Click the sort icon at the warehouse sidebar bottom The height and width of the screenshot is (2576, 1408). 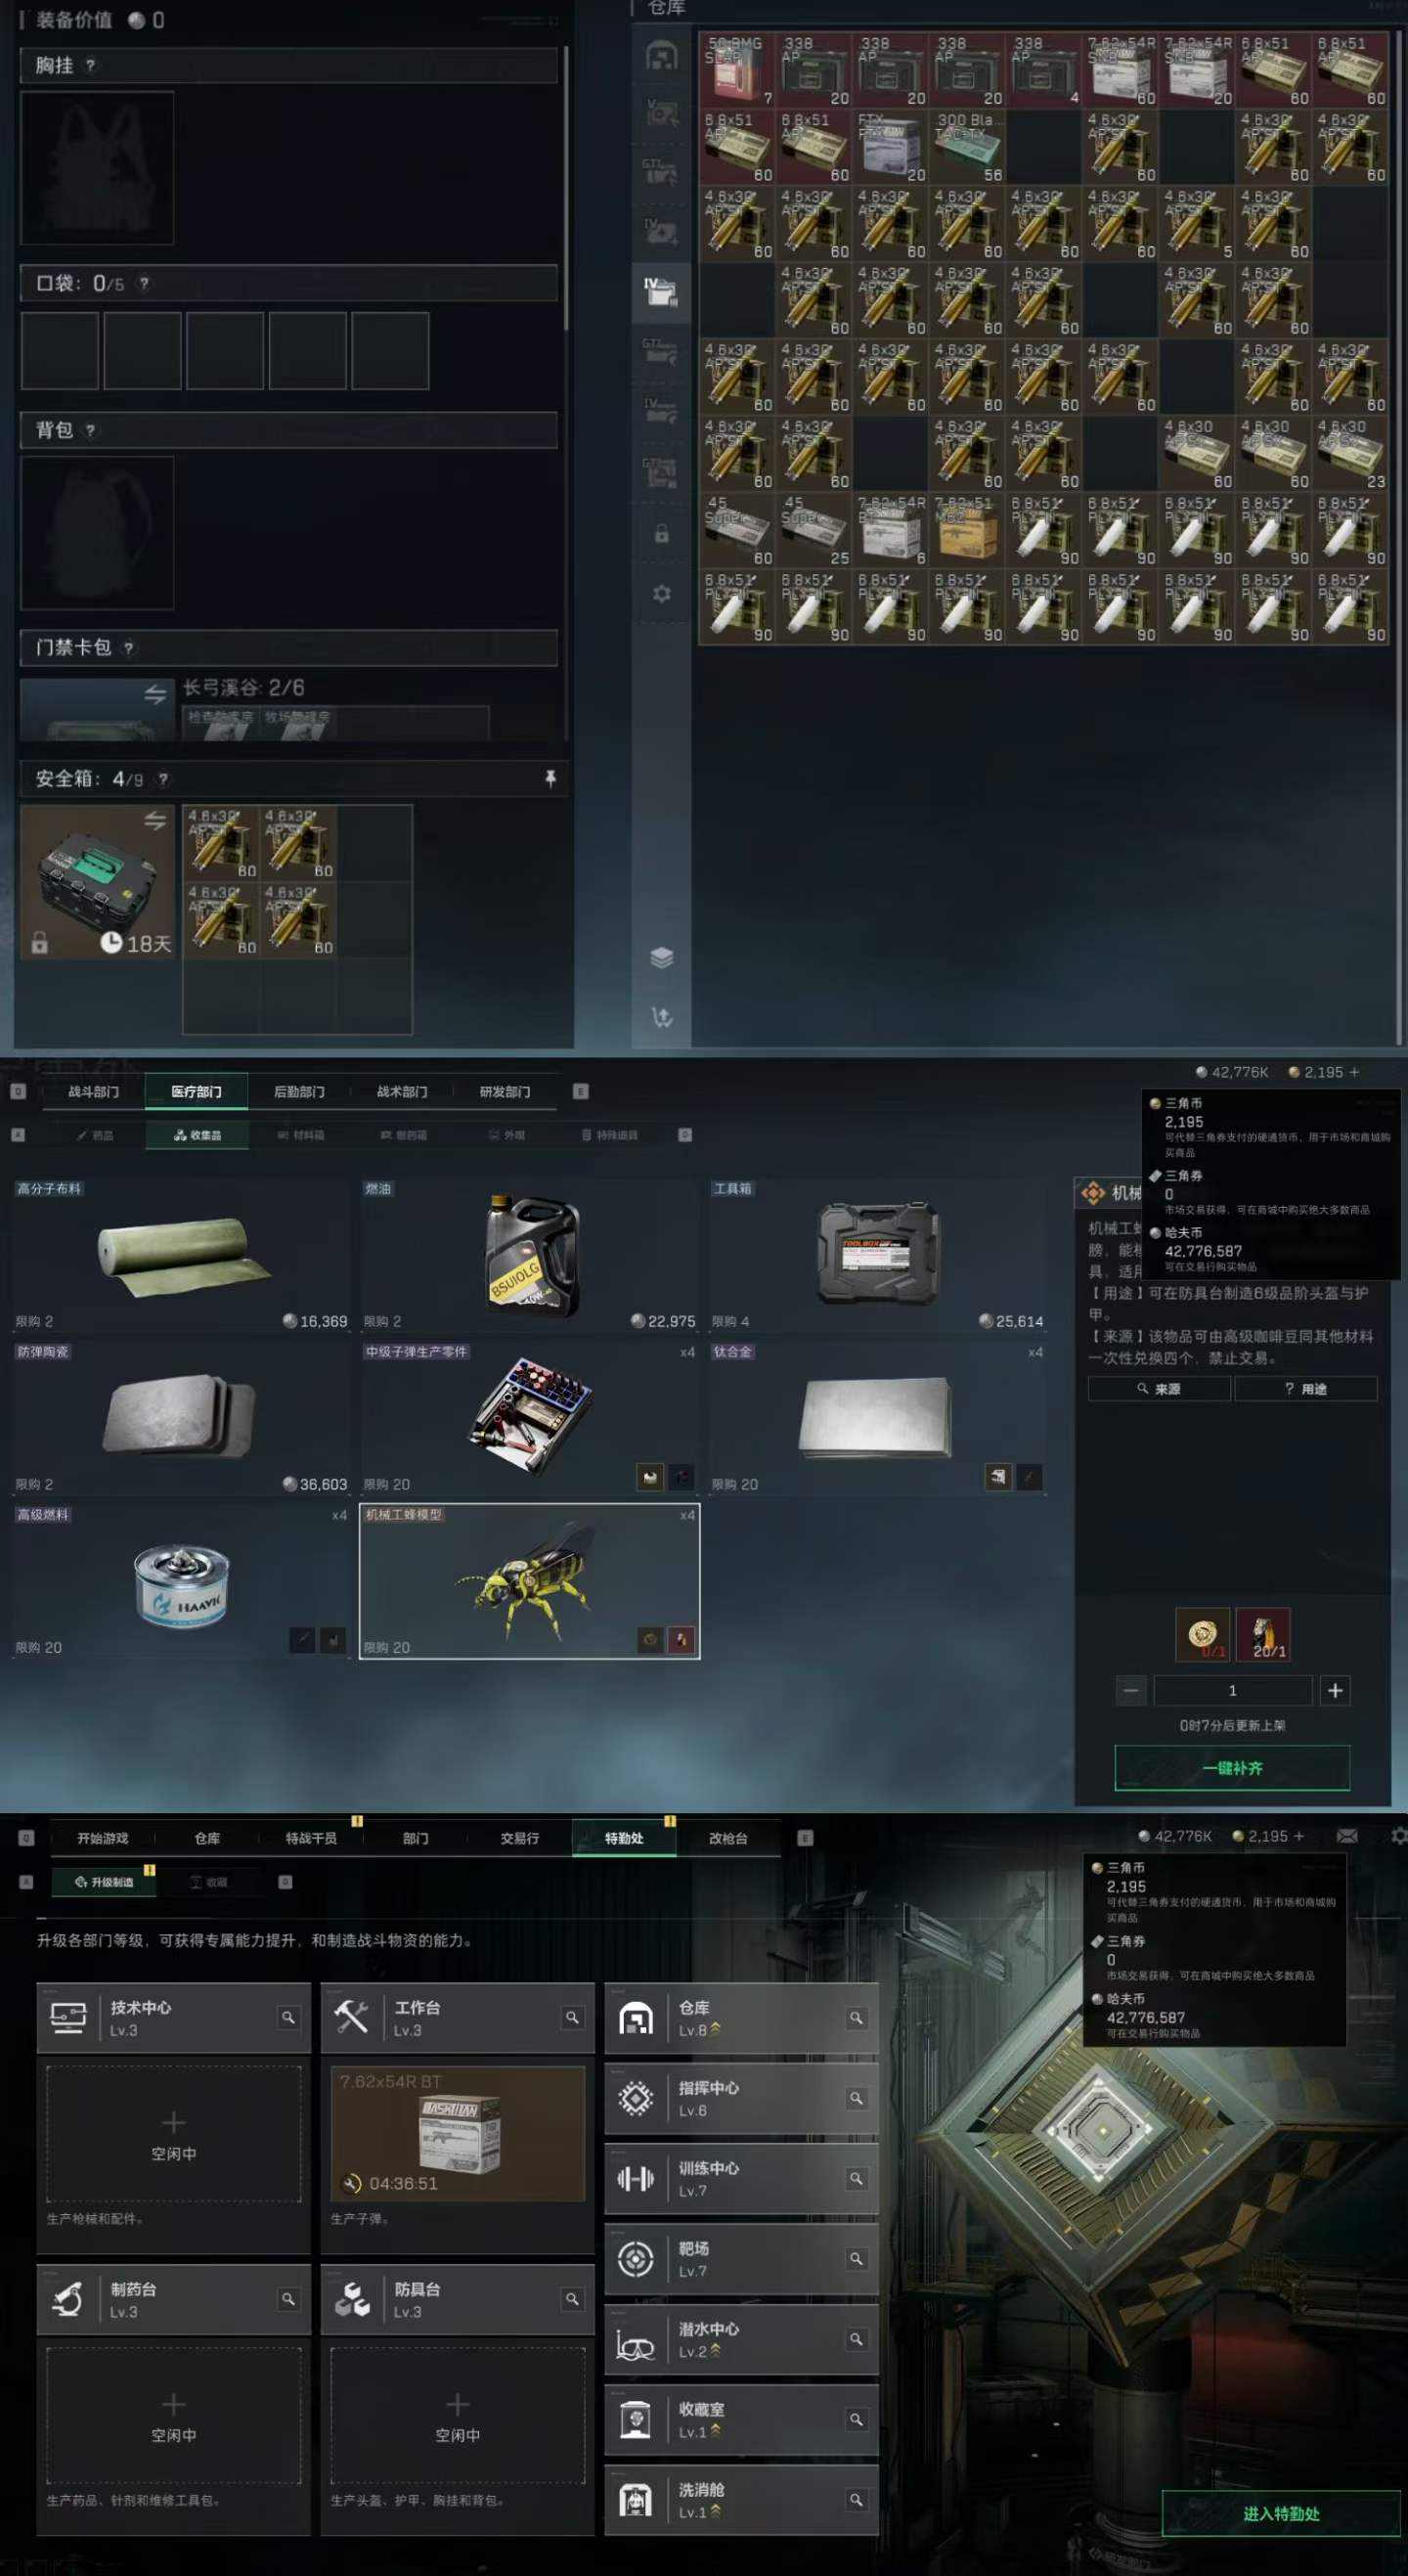pos(661,1017)
